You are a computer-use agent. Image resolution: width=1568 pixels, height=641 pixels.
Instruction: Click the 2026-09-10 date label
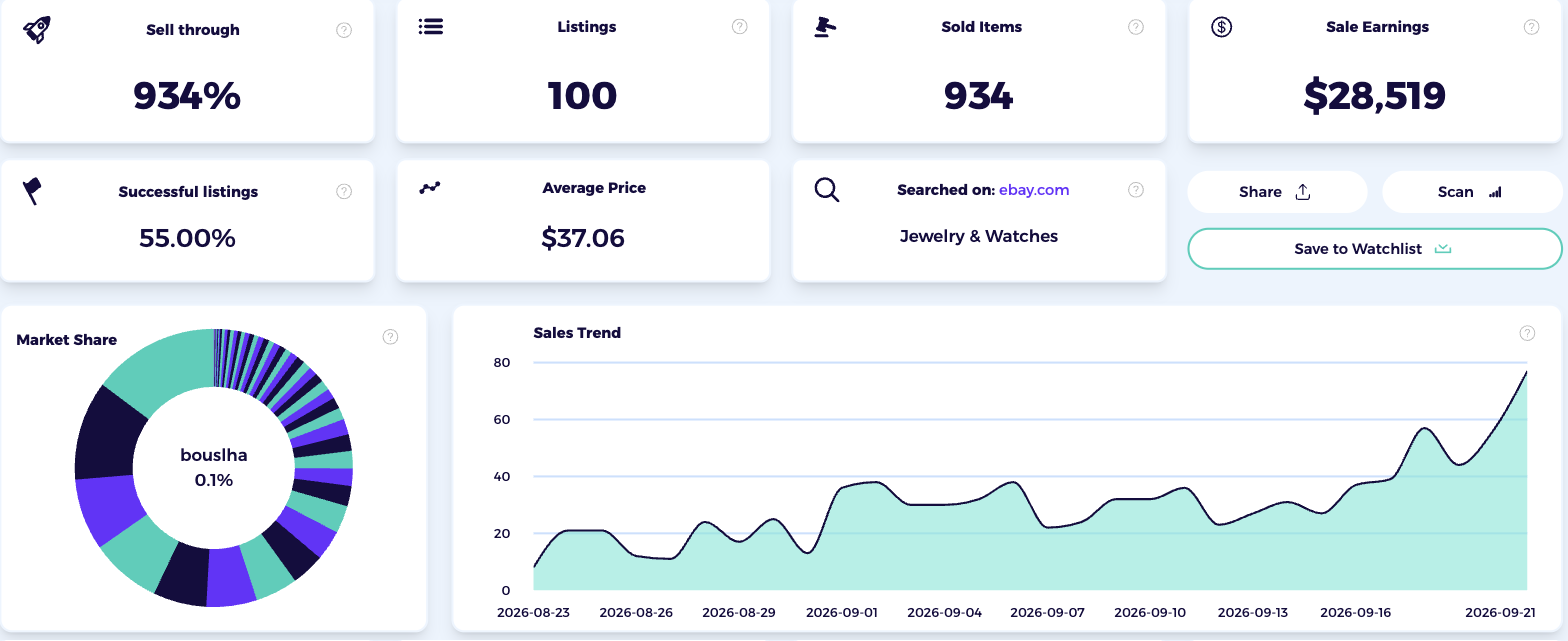(x=1150, y=612)
